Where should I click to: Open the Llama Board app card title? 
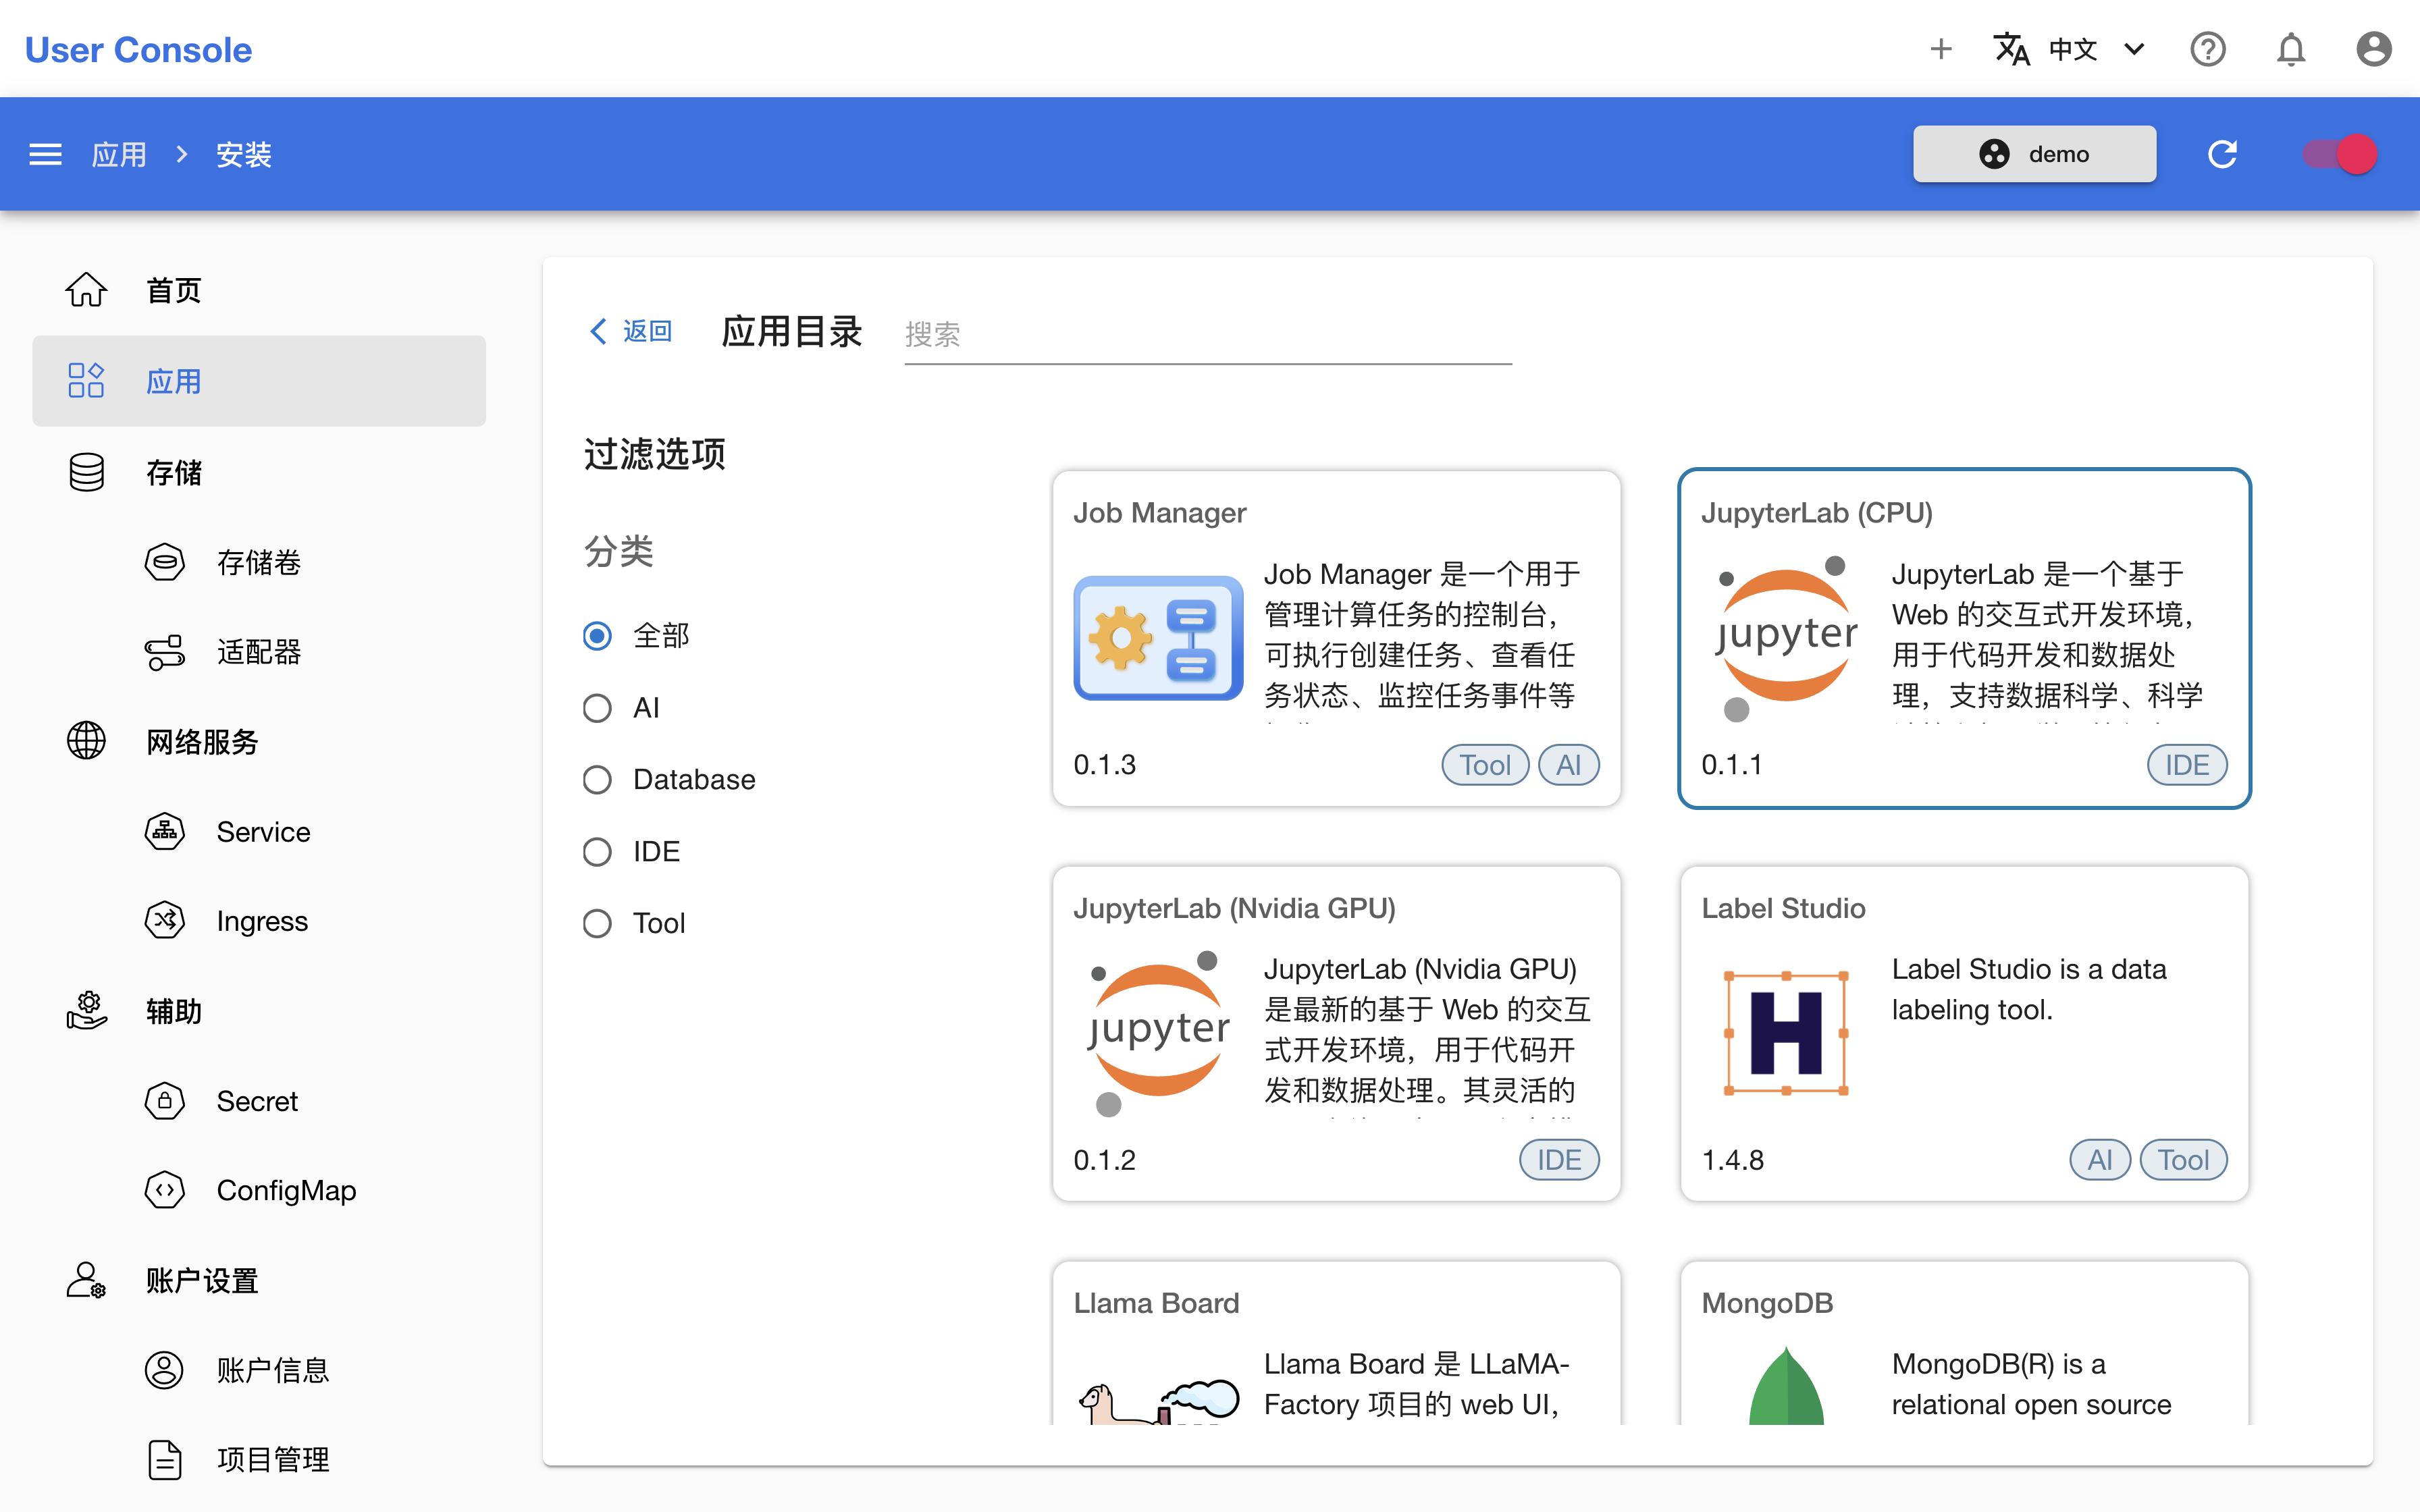click(x=1156, y=1303)
